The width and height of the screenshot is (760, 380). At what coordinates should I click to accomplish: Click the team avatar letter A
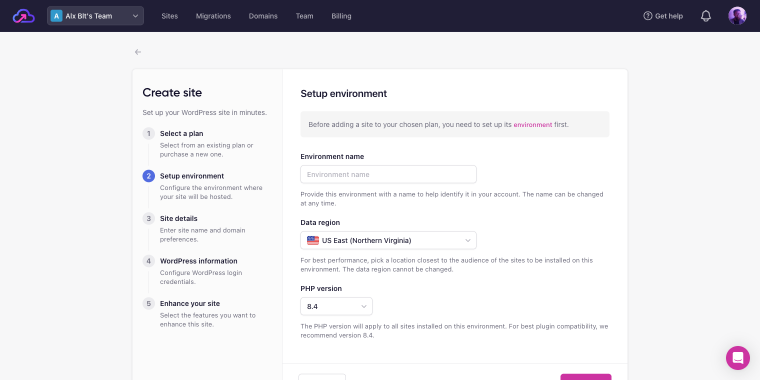click(56, 16)
